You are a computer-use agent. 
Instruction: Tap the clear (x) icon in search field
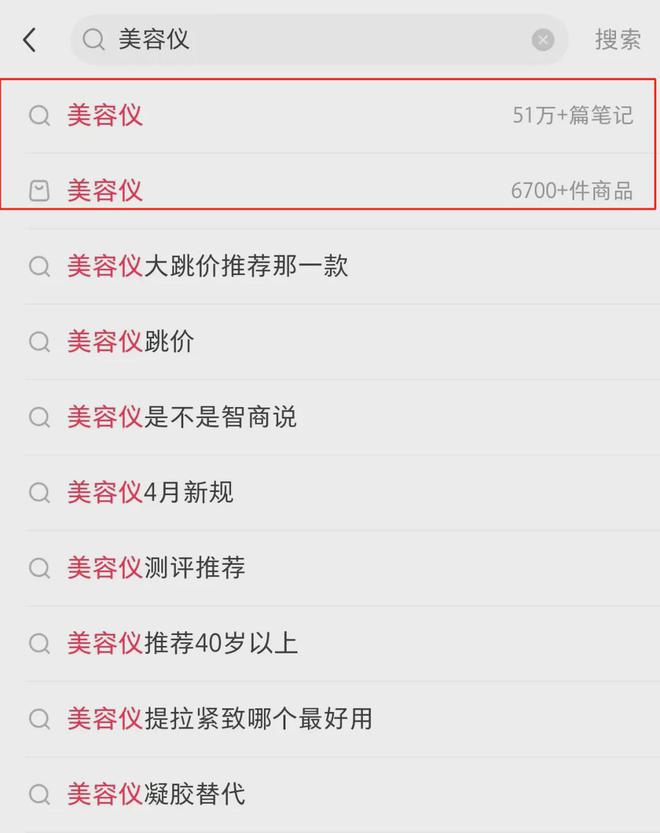click(x=542, y=40)
